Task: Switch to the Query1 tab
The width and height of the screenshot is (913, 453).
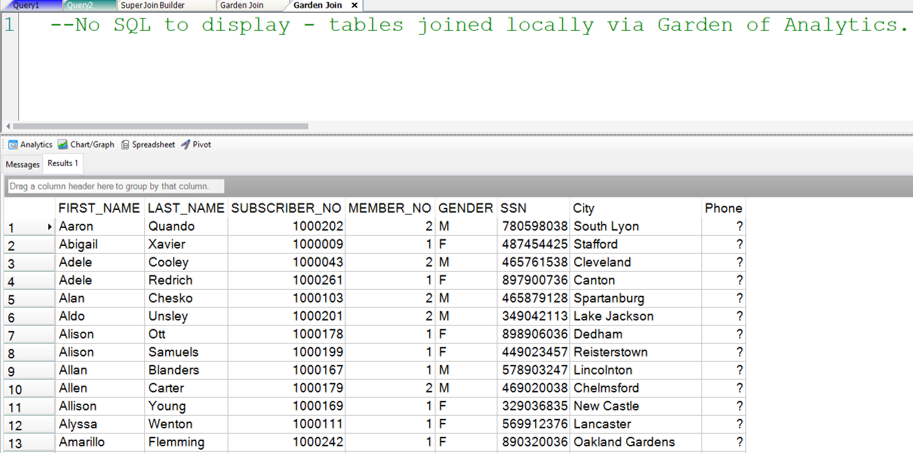Action: pos(26,6)
